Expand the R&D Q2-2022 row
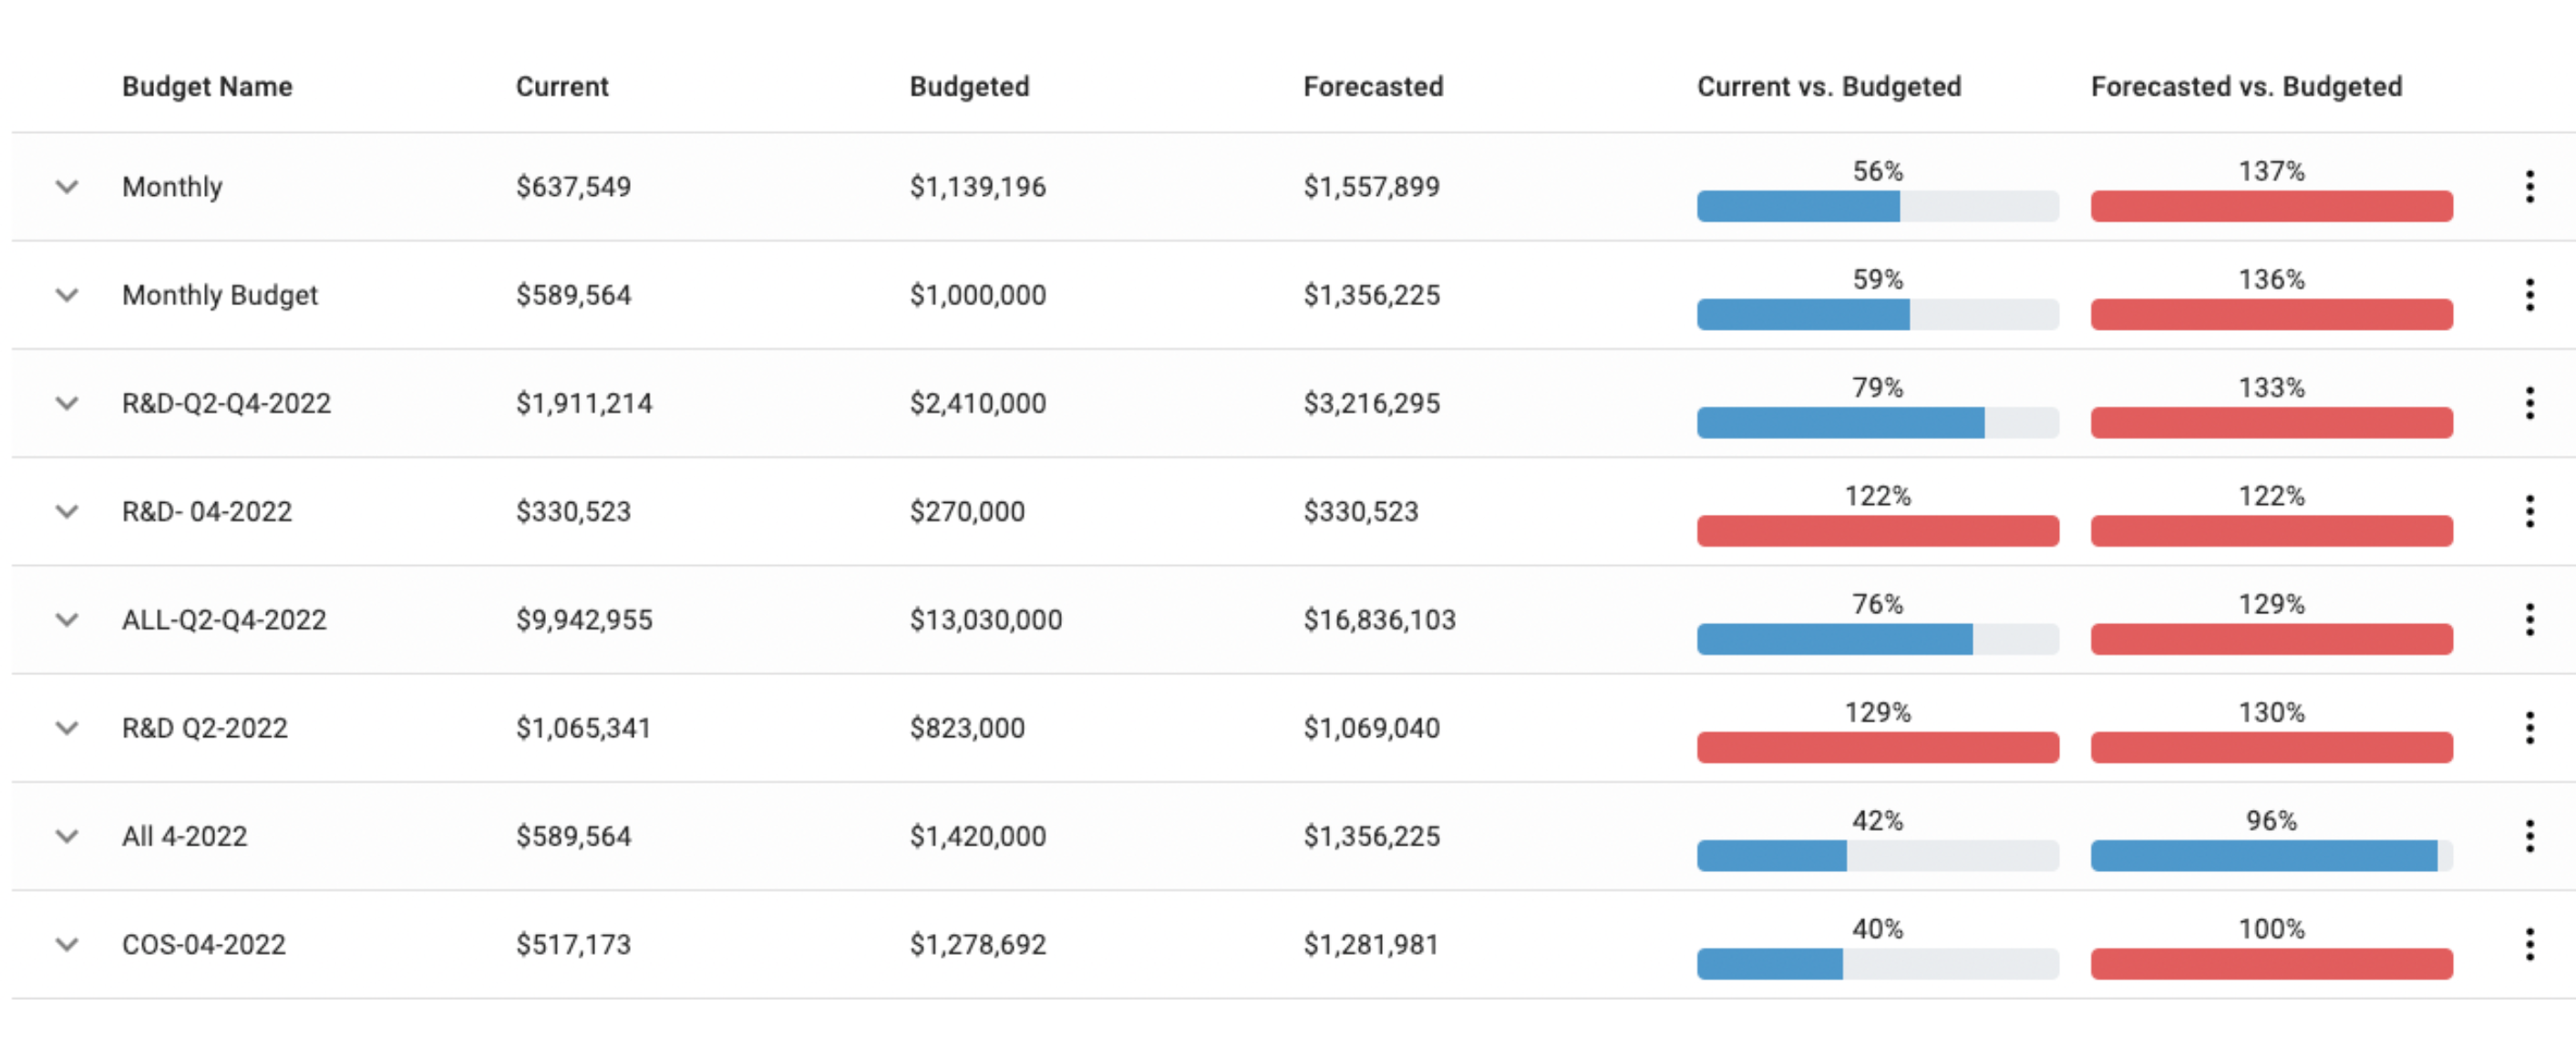The width and height of the screenshot is (2576, 1046). pyautogui.click(x=67, y=728)
